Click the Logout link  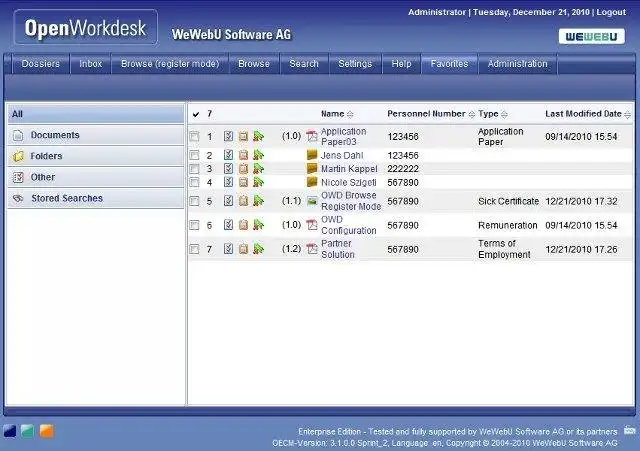point(611,12)
